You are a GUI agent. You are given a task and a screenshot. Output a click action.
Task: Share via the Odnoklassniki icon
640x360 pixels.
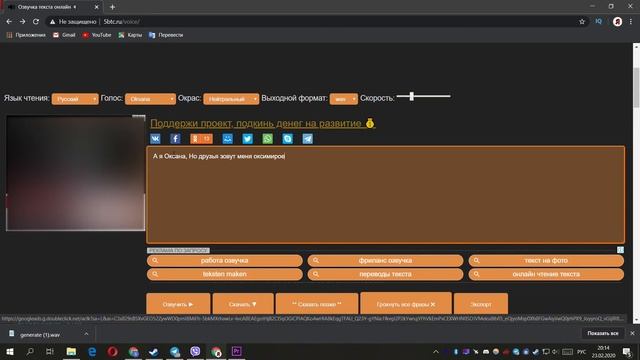pyautogui.click(x=201, y=139)
